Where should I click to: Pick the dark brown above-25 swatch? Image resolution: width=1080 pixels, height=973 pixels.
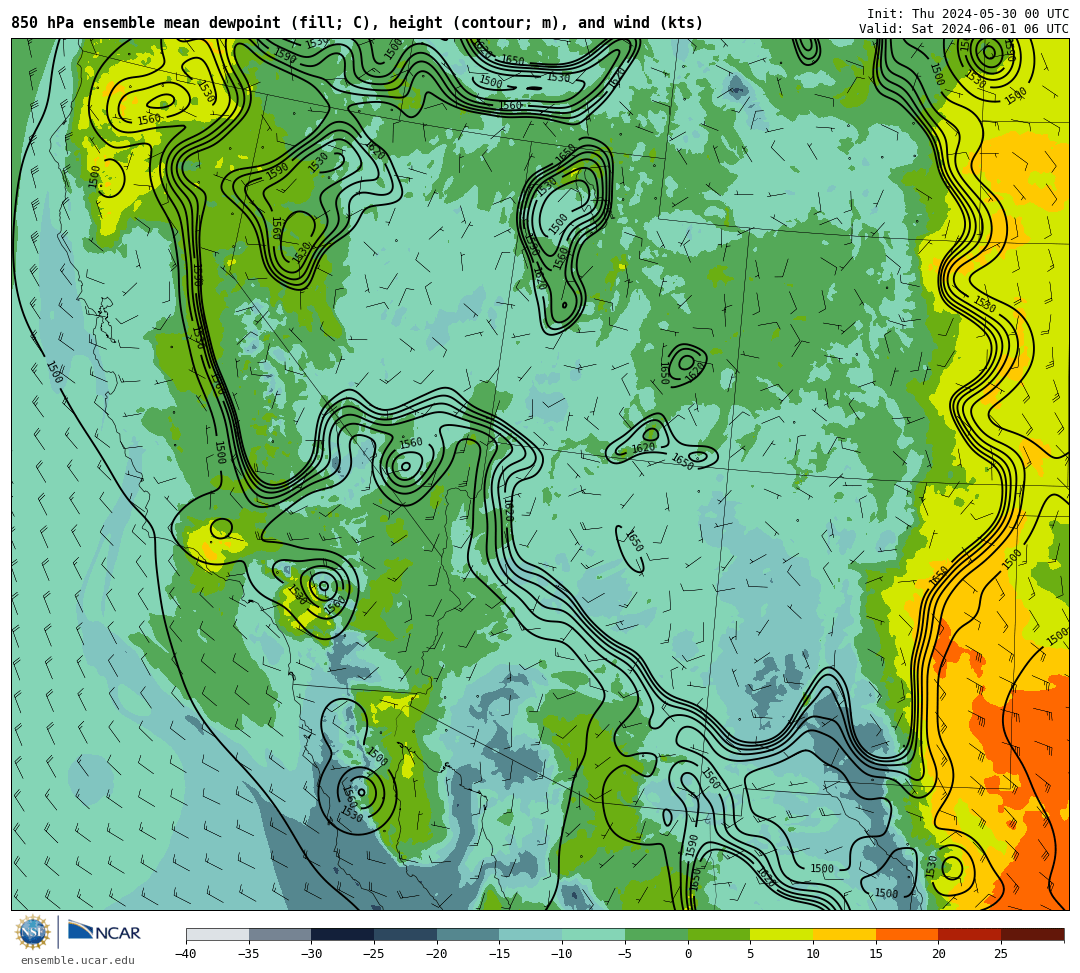pos(1032,934)
